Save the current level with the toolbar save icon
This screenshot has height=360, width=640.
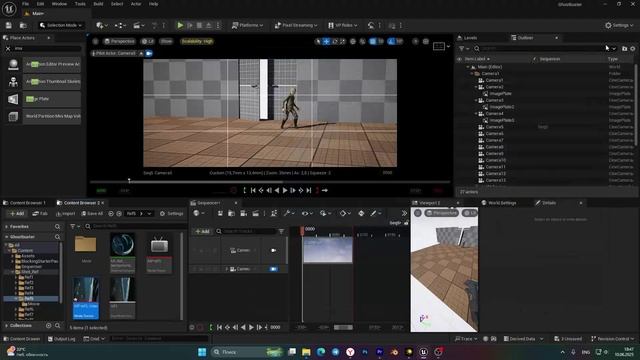(9, 25)
